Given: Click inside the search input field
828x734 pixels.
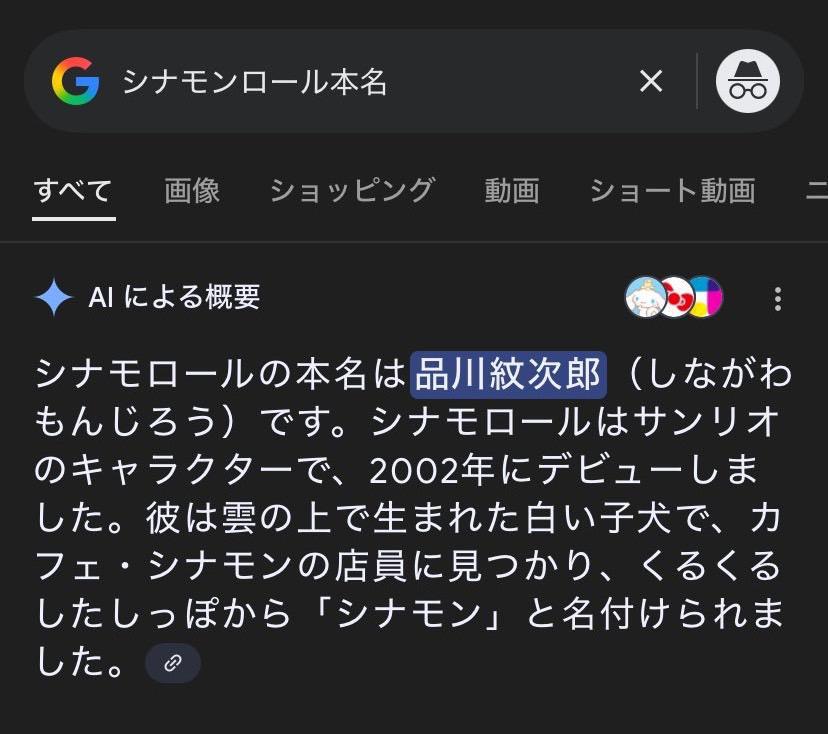Looking at the screenshot, I should 300,81.
